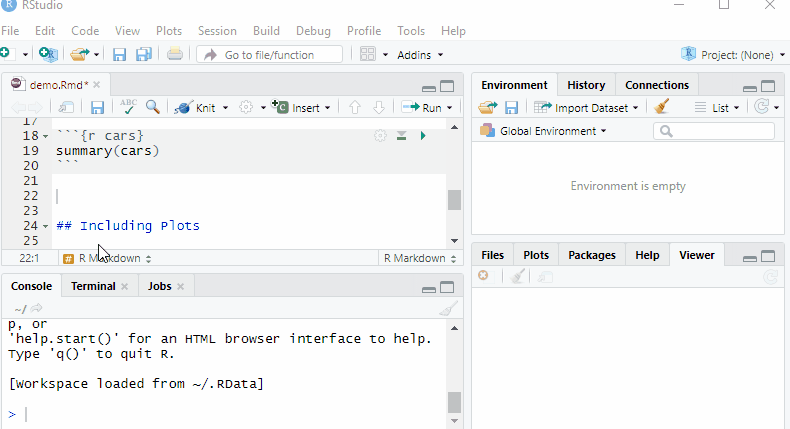Open Addins dropdown menu

point(420,54)
